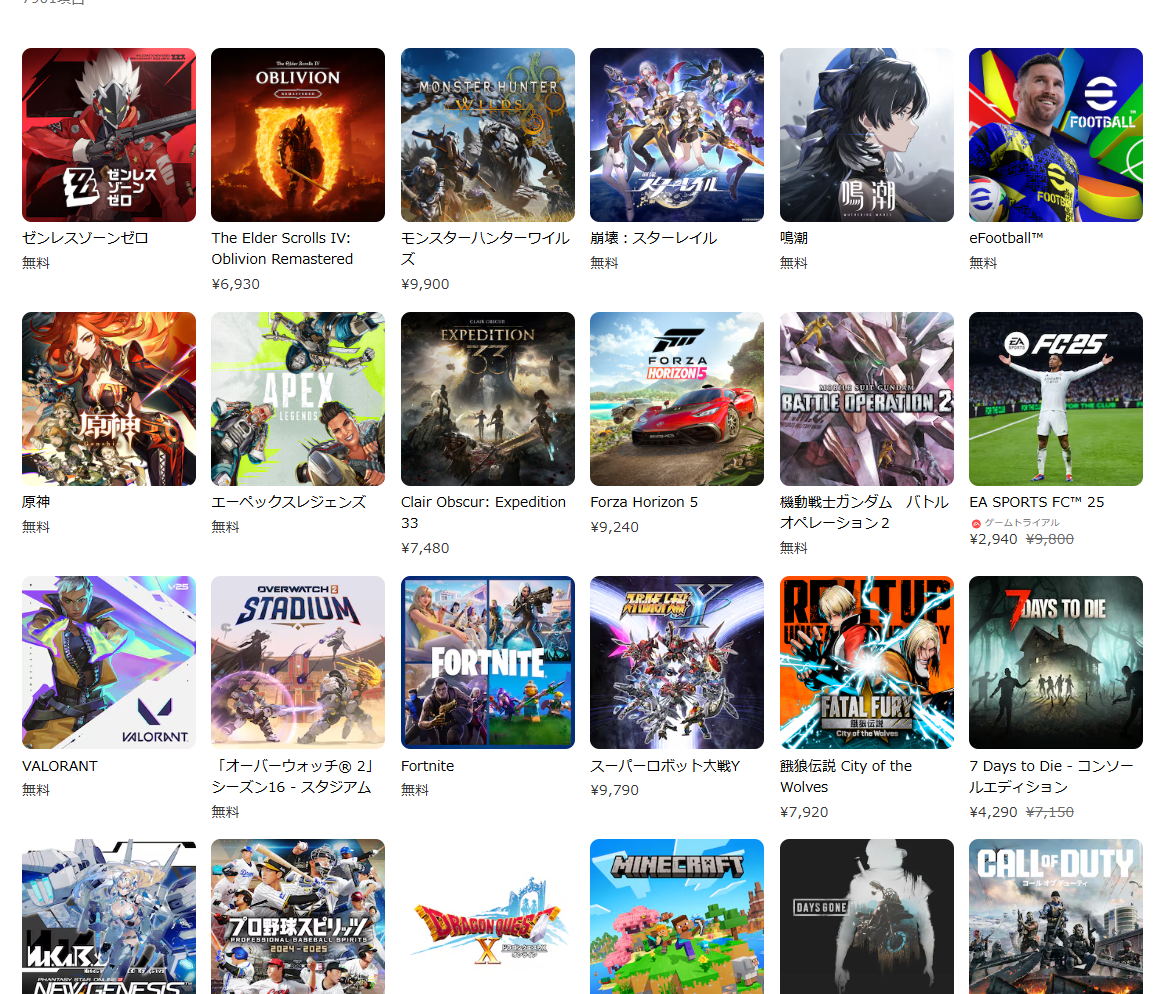This screenshot has width=1169, height=994.
Task: Open the Zenless Zone Zero cover art
Action: tap(109, 135)
